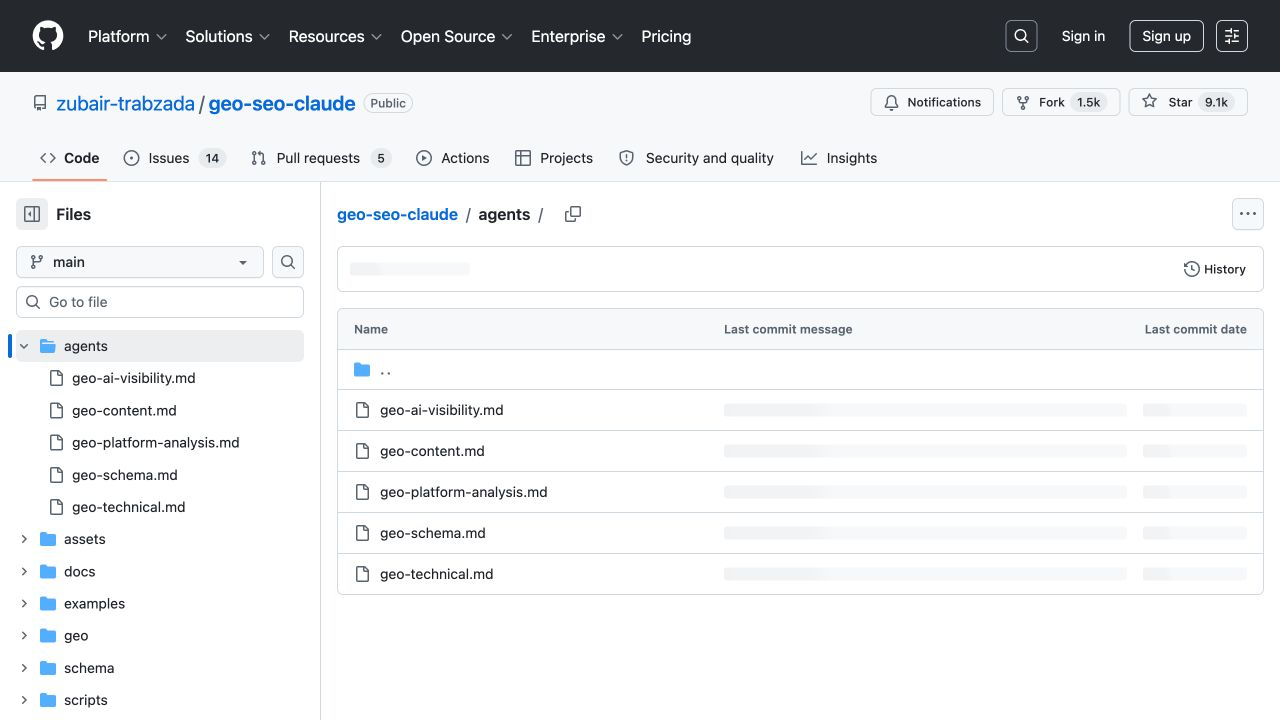Open the three-dots more options menu

coord(1247,214)
